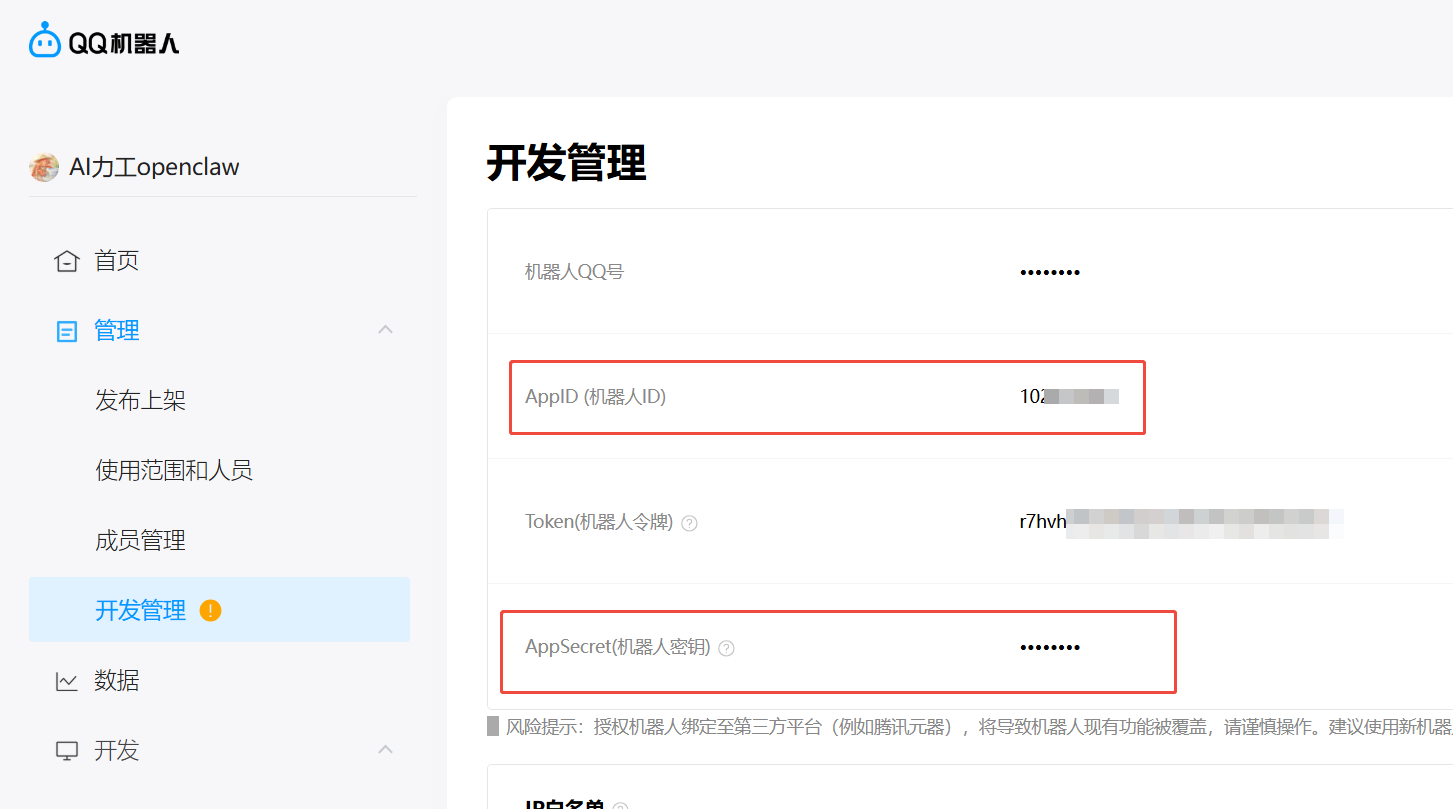The height and width of the screenshot is (809, 1453).
Task: Click the AI力工openclaw bot avatar
Action: pyautogui.click(x=44, y=167)
